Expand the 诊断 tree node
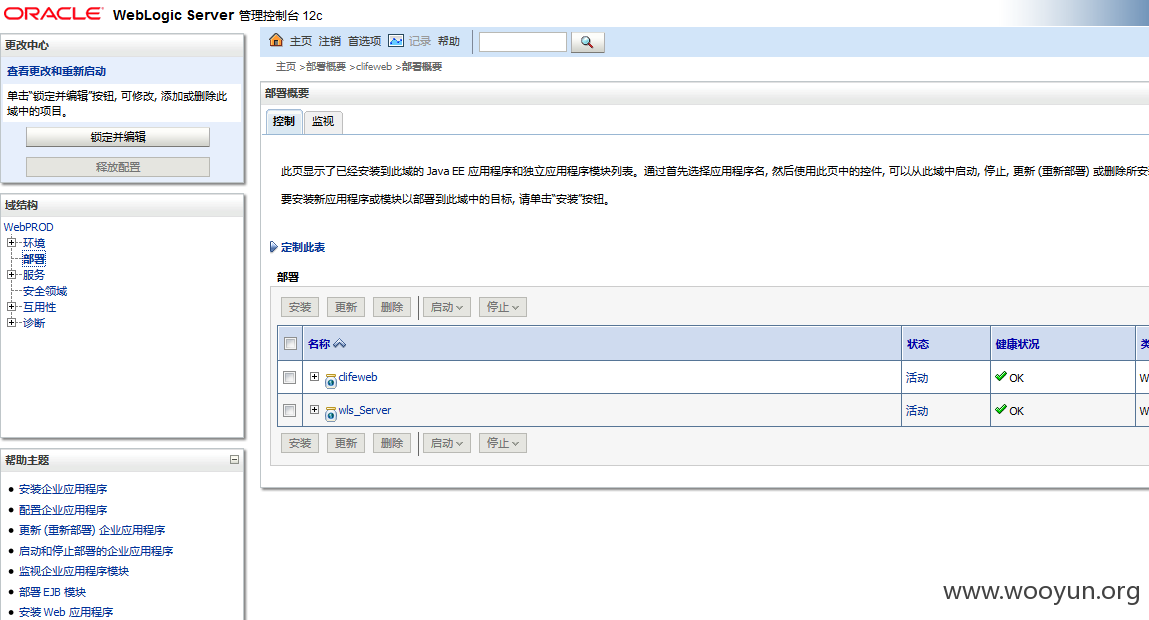The width and height of the screenshot is (1149, 620). pos(11,322)
